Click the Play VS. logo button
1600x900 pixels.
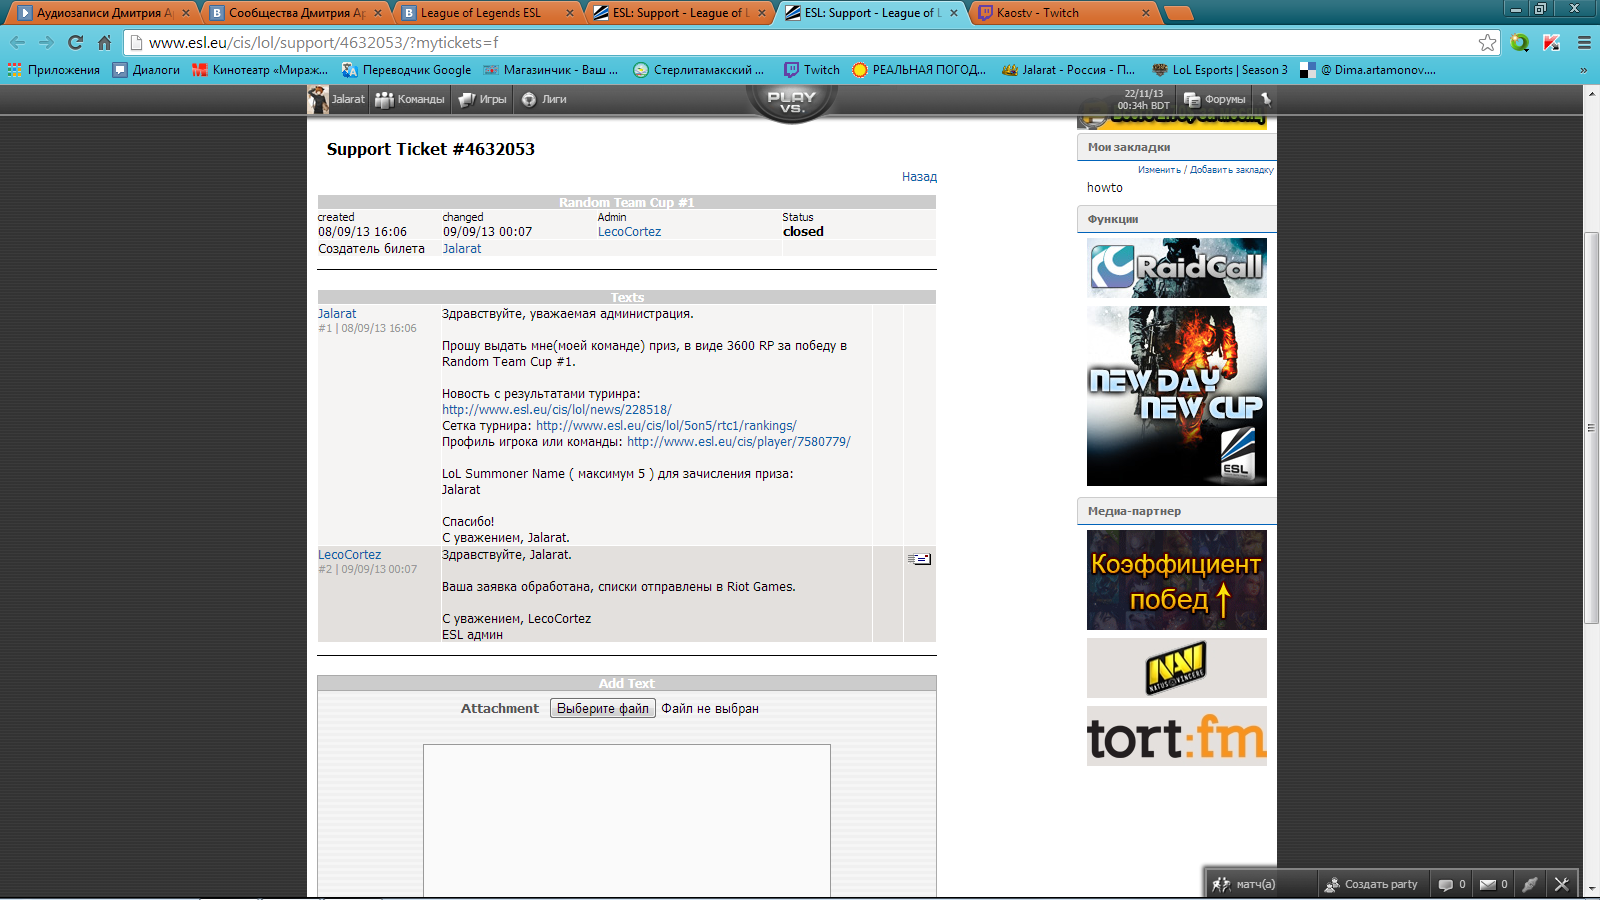pyautogui.click(x=792, y=102)
